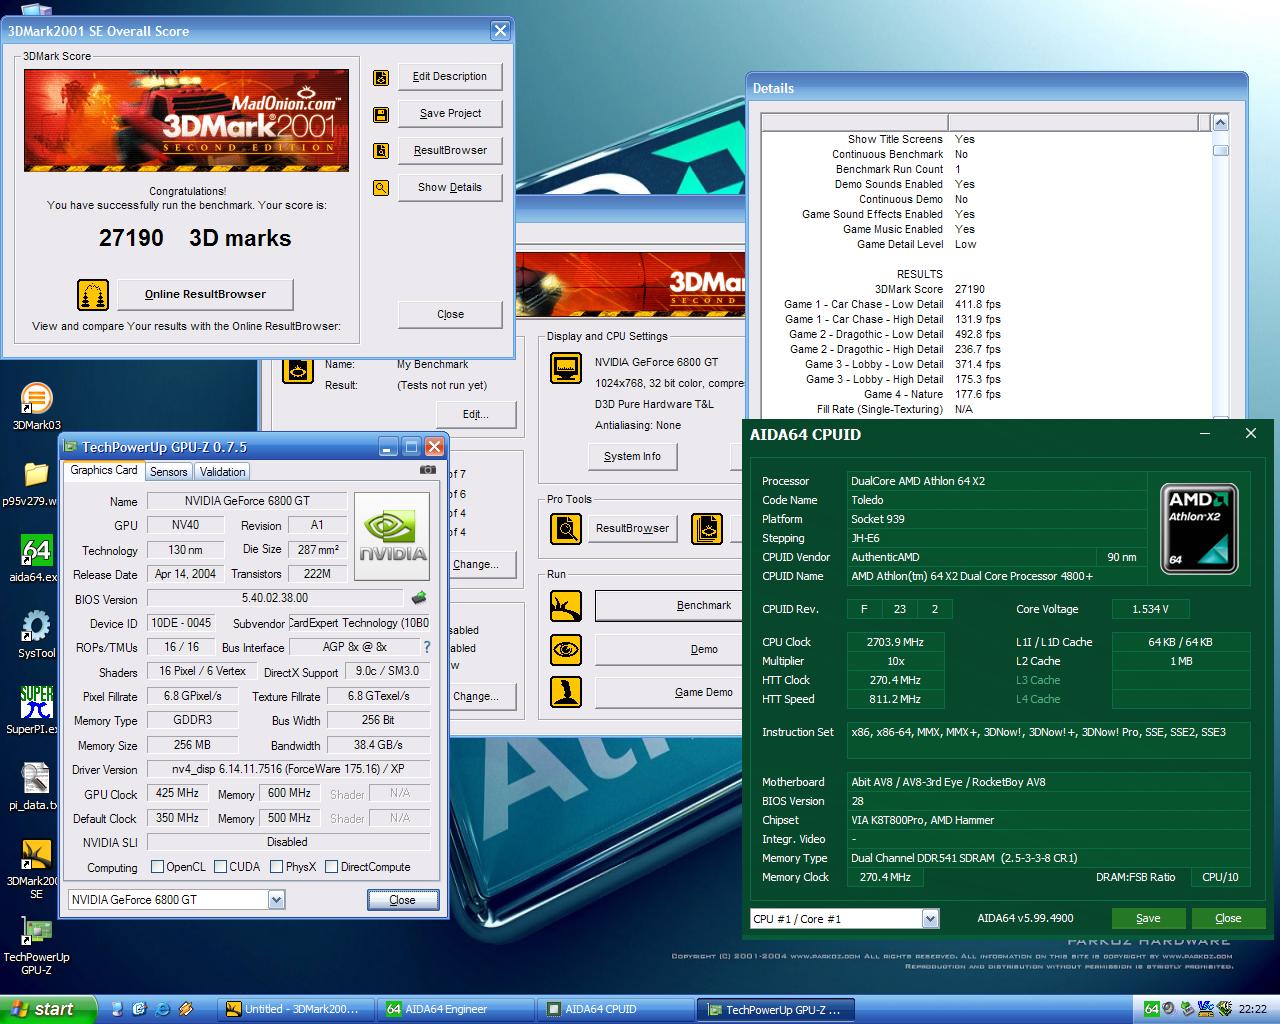This screenshot has height=1024, width=1280.
Task: Click the Save Project floppy disk icon
Action: [x=381, y=115]
